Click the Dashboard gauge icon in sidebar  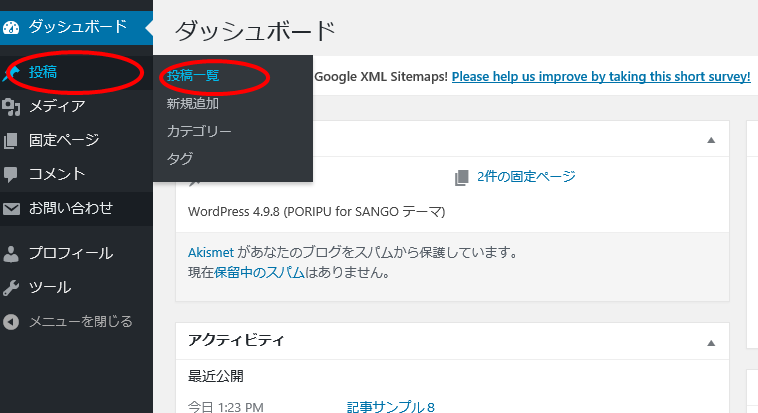[x=11, y=28]
